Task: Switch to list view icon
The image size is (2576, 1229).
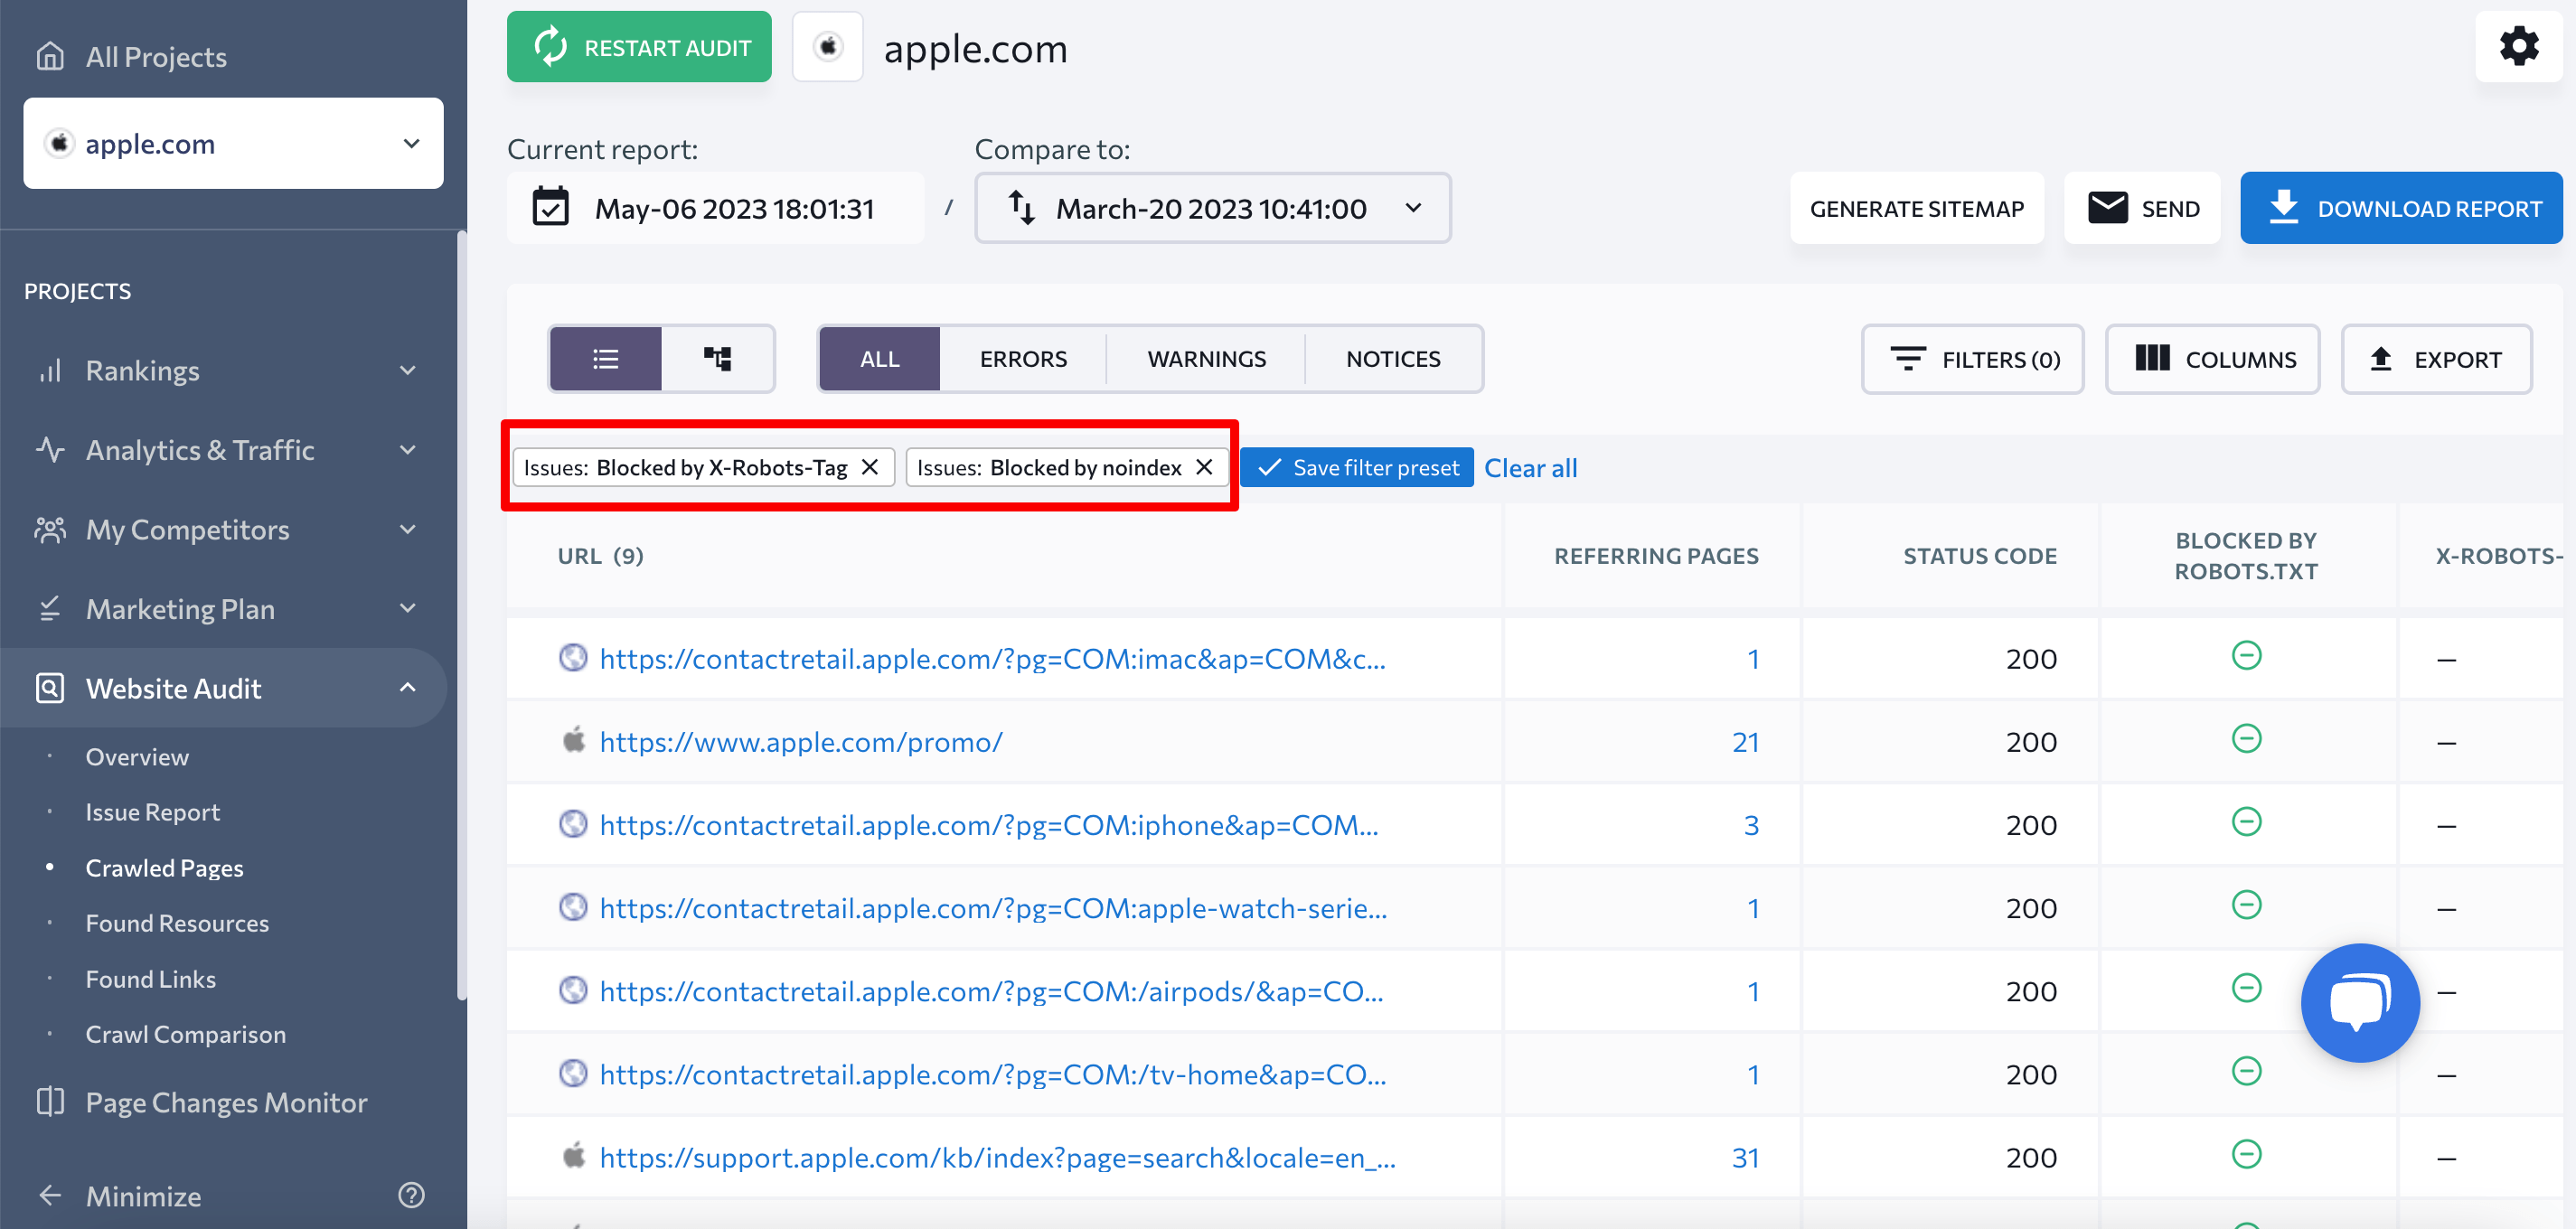Action: tap(605, 359)
